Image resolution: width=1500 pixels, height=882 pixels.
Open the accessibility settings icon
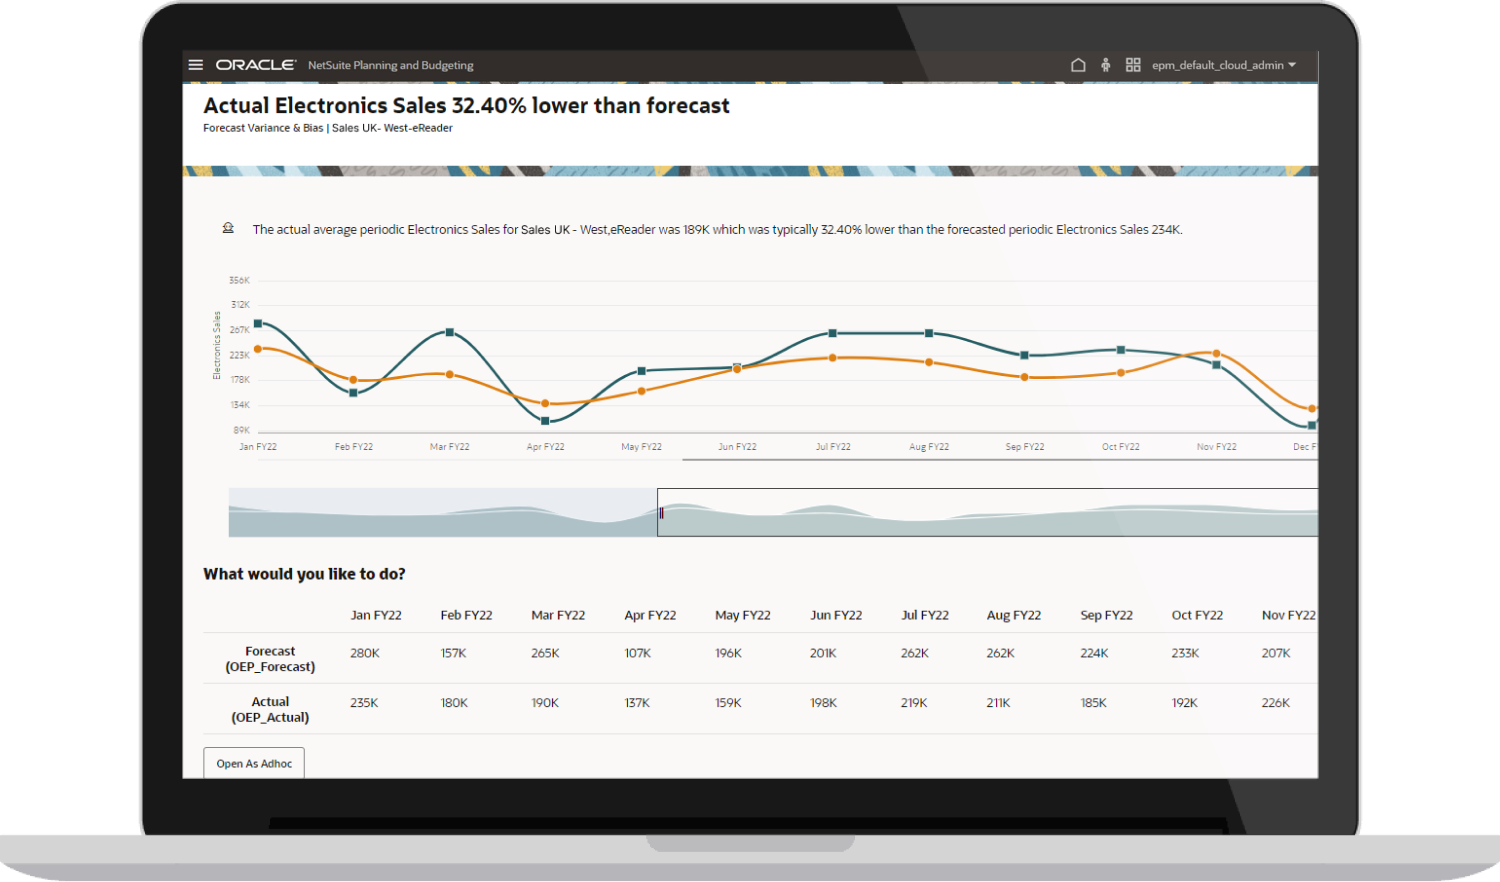pos(1105,65)
